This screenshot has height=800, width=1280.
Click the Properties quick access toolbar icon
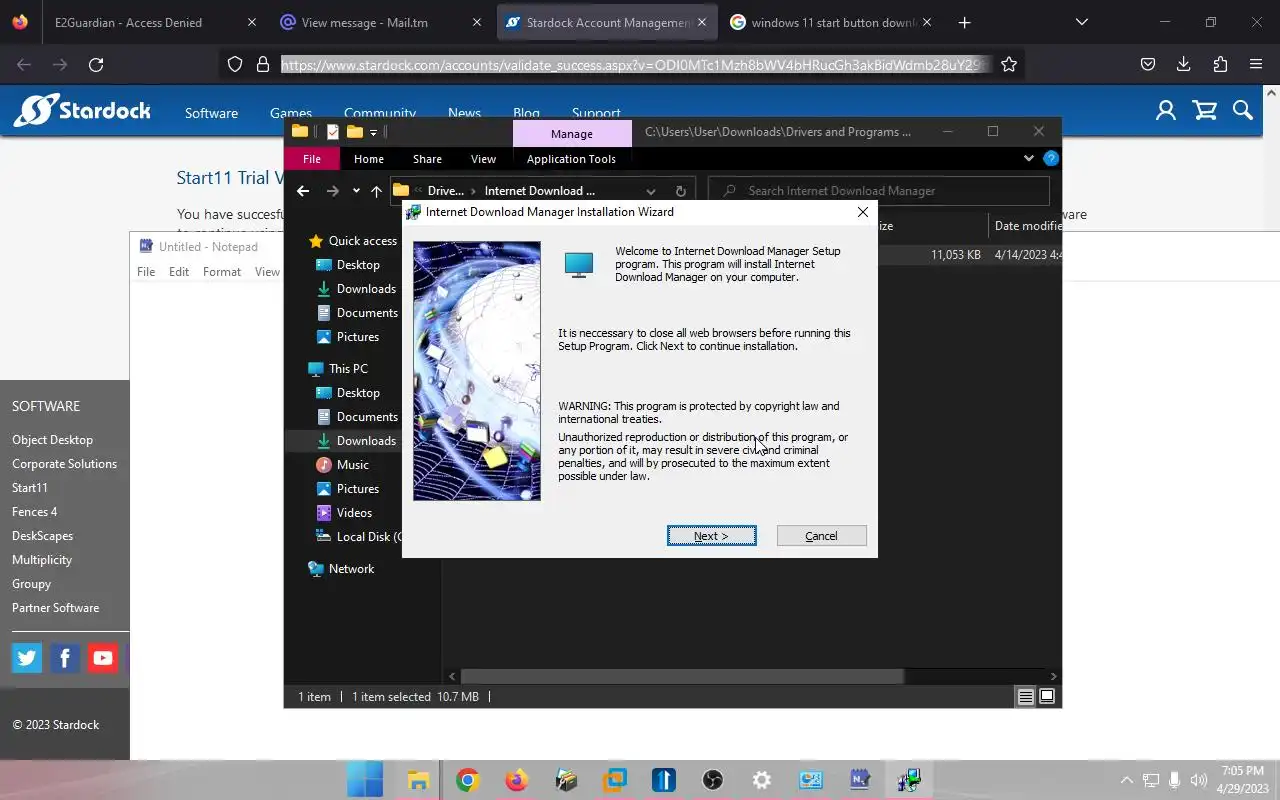pyautogui.click(x=332, y=132)
